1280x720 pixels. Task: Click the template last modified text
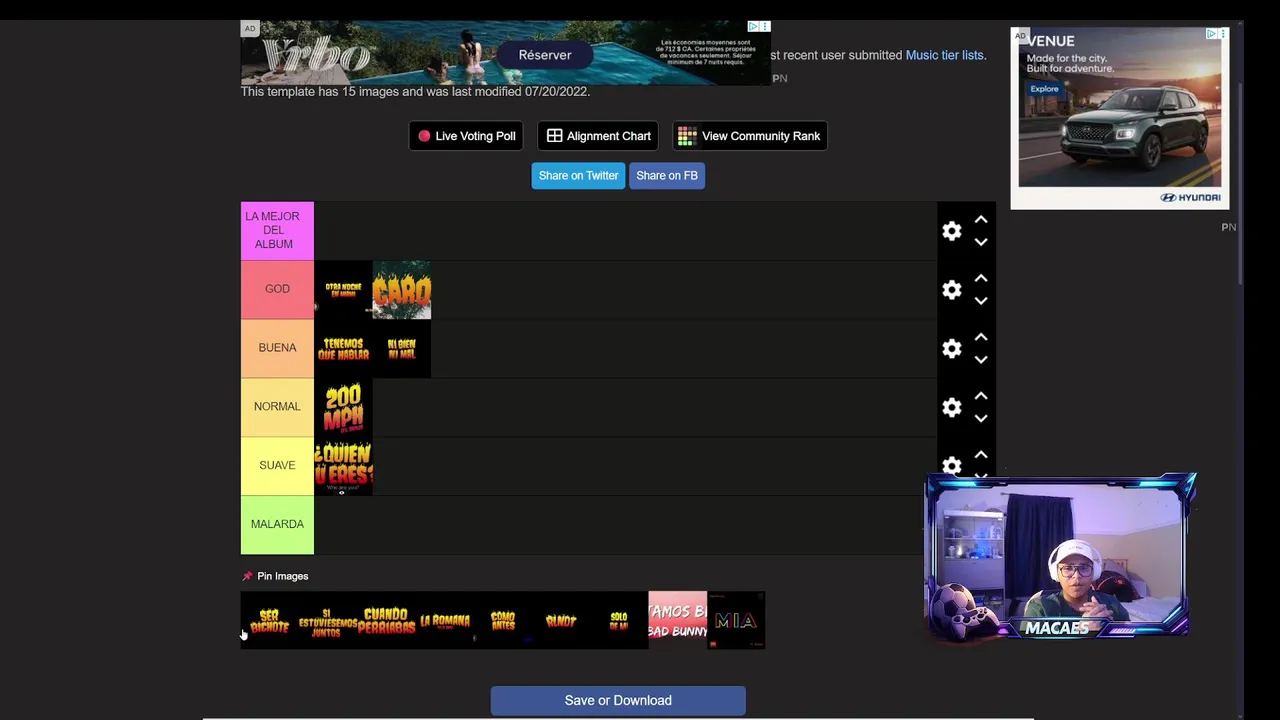415,92
